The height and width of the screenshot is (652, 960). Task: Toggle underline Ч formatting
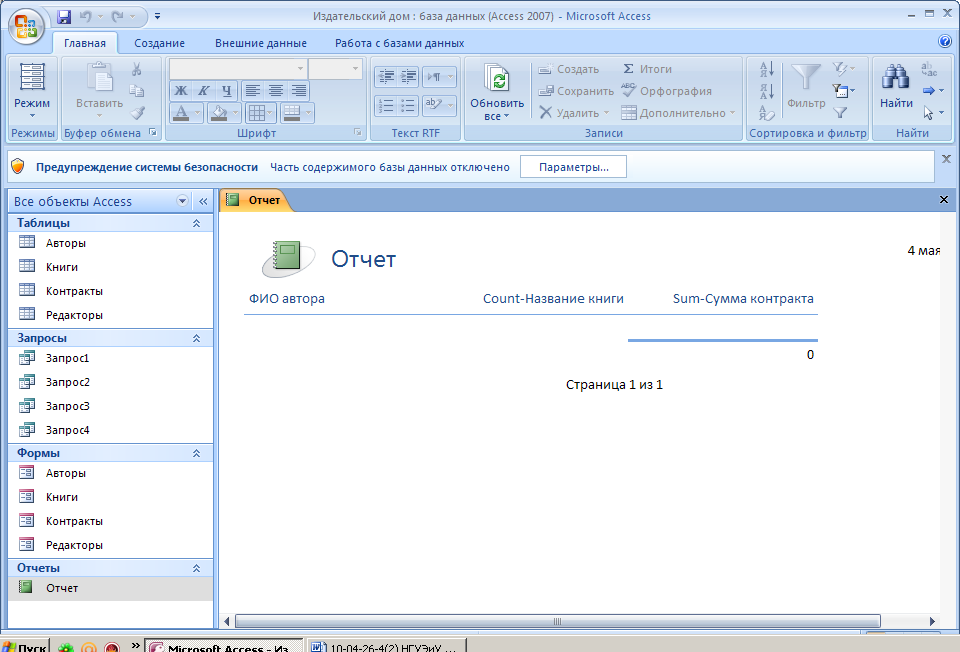[227, 91]
